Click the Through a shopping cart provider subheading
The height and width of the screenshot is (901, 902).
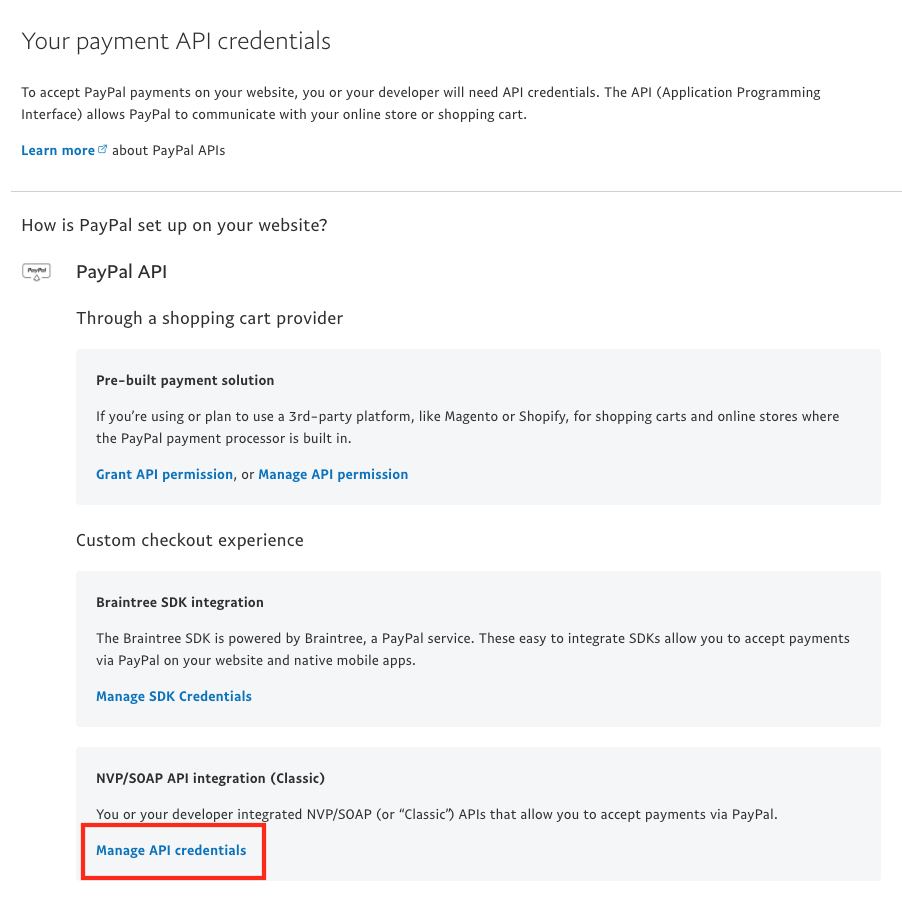coord(209,318)
